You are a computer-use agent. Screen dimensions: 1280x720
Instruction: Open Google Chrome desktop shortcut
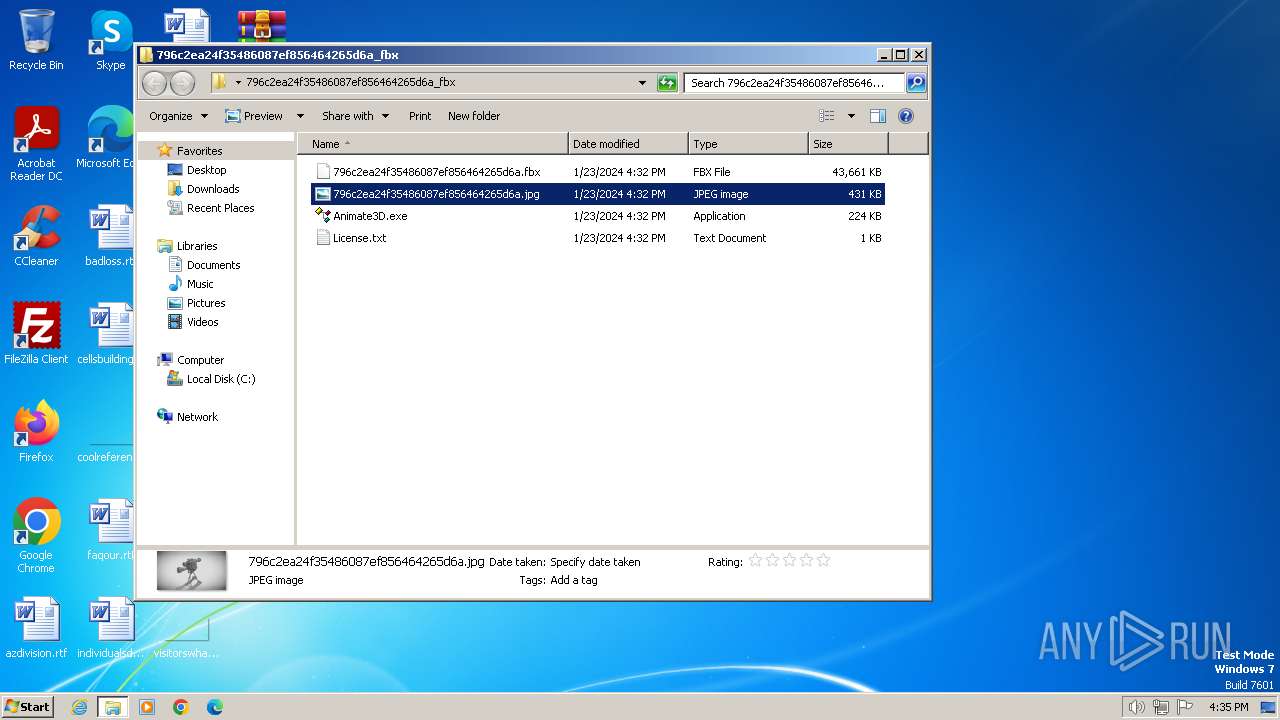pyautogui.click(x=36, y=536)
